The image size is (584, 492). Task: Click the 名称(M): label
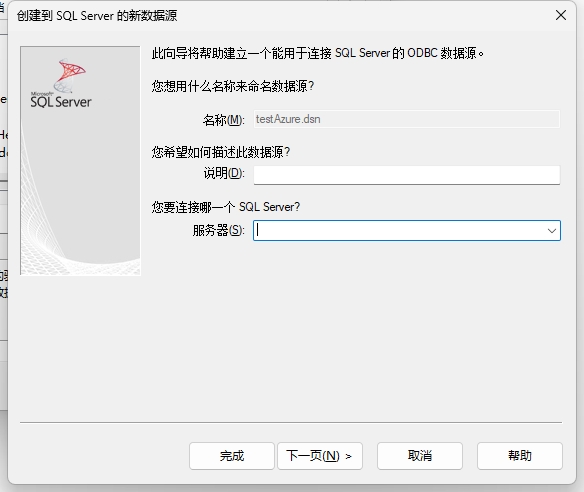coord(223,120)
